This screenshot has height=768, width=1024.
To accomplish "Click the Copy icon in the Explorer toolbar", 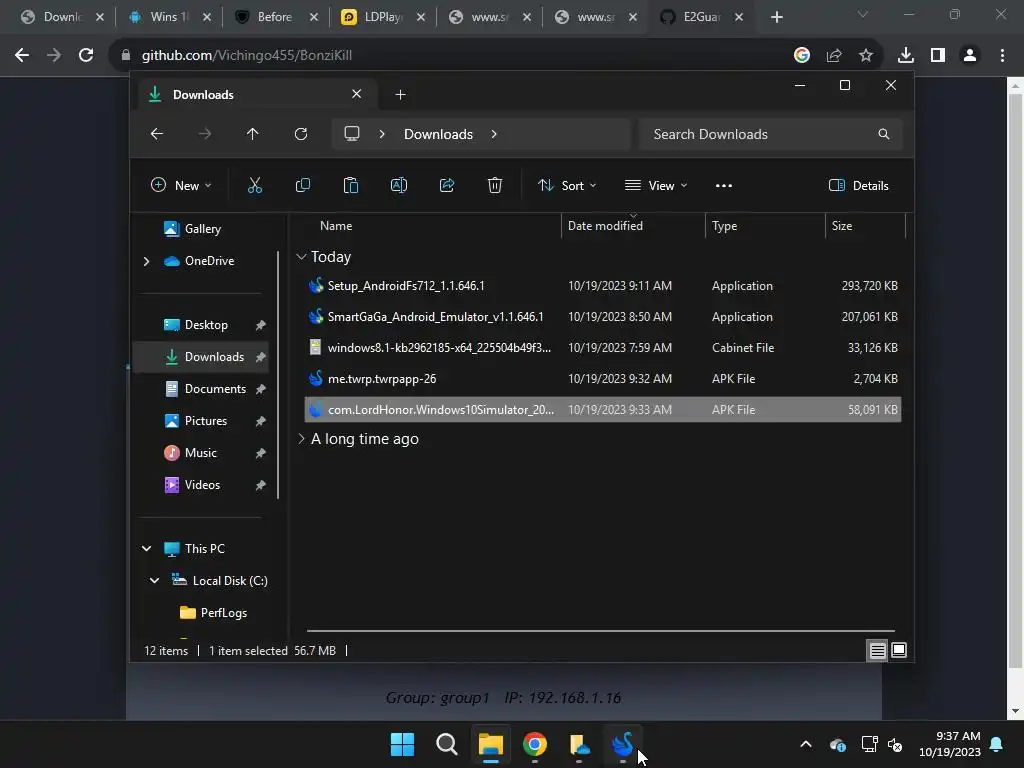I will click(x=302, y=185).
